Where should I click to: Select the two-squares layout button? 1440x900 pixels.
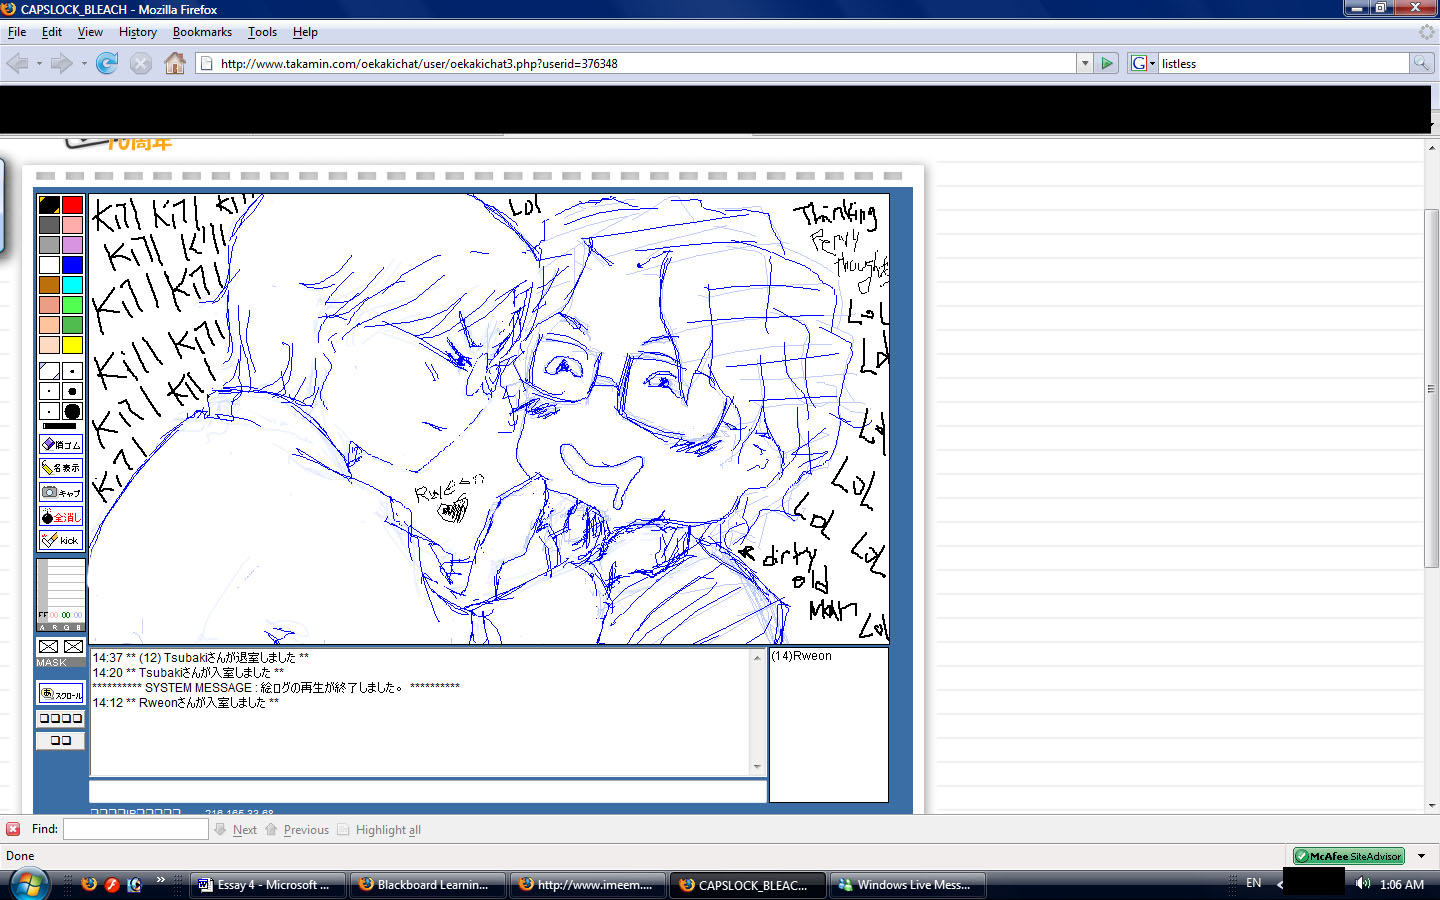[61, 740]
